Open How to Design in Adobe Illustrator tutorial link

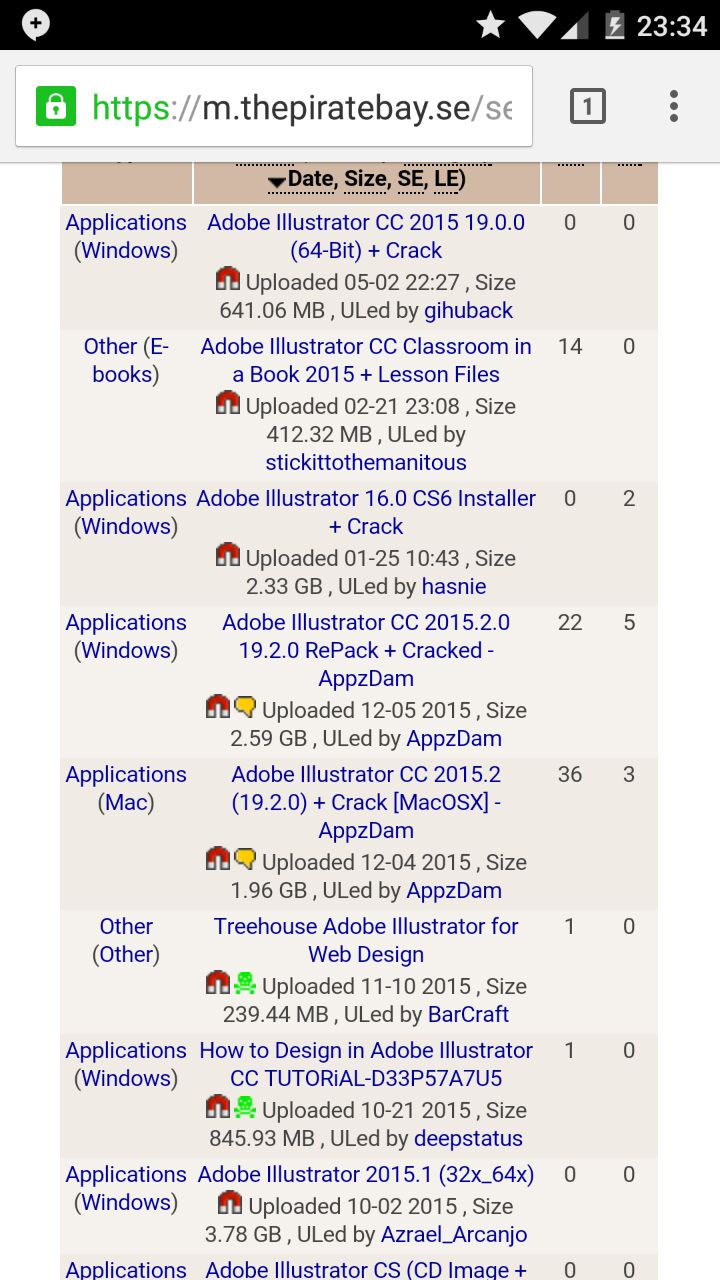coord(366,1064)
